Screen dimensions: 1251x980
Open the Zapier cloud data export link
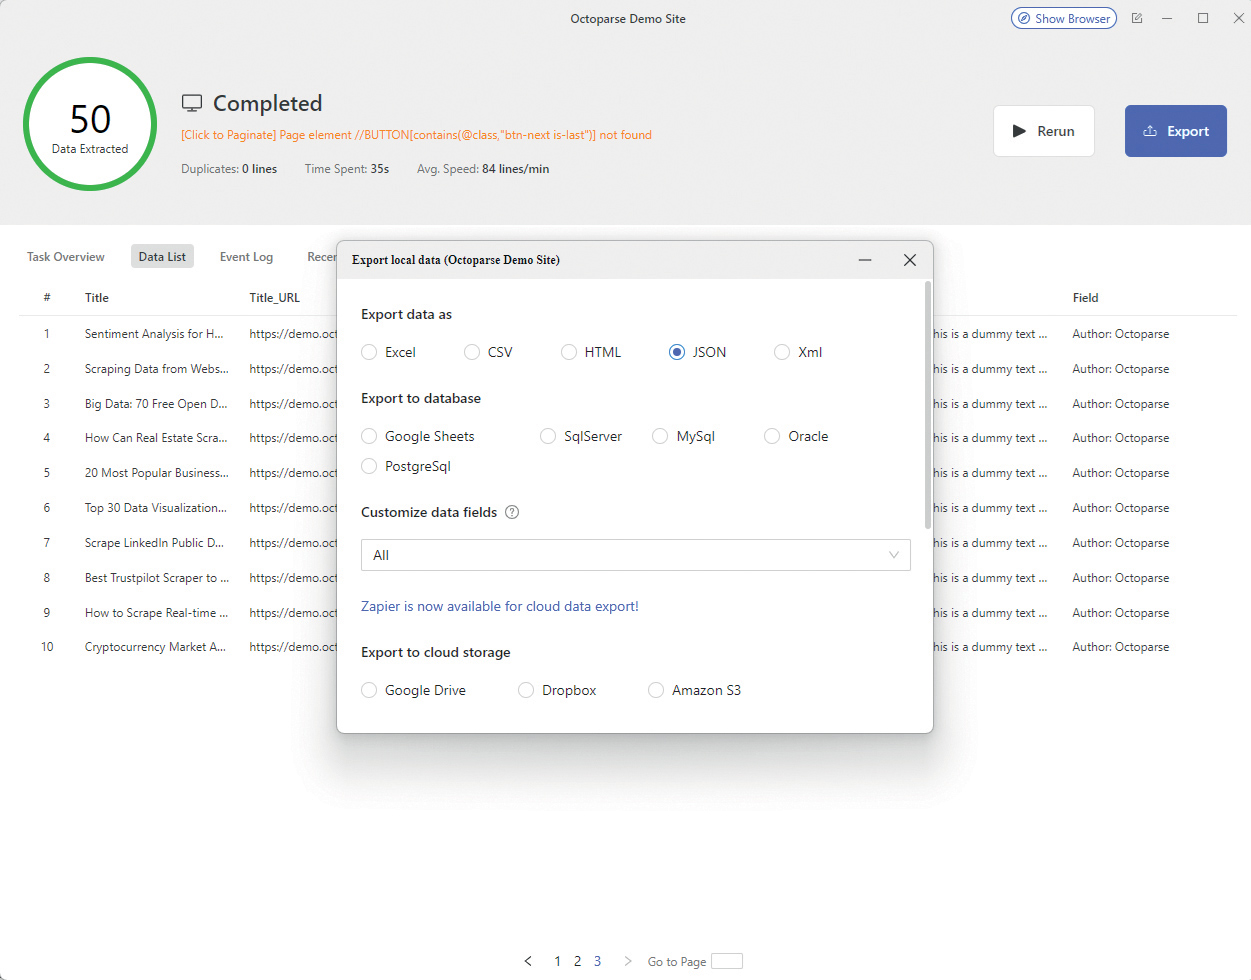coord(499,606)
